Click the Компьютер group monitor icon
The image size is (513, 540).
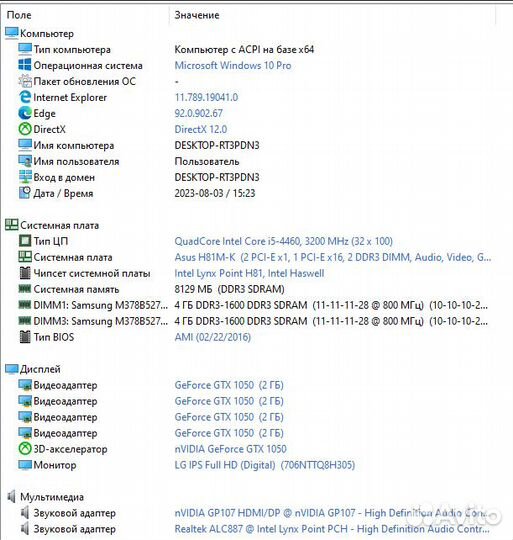(x=12, y=33)
